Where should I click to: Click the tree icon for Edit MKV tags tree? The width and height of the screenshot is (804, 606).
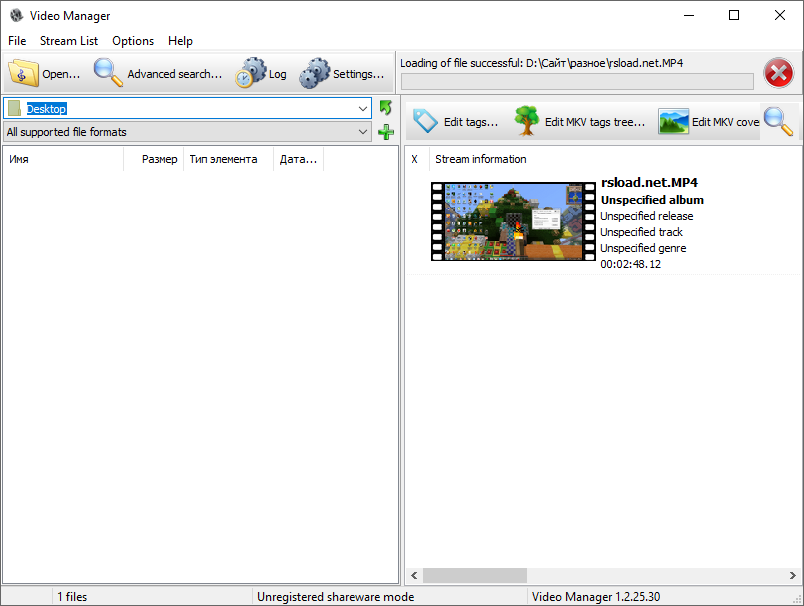click(525, 120)
